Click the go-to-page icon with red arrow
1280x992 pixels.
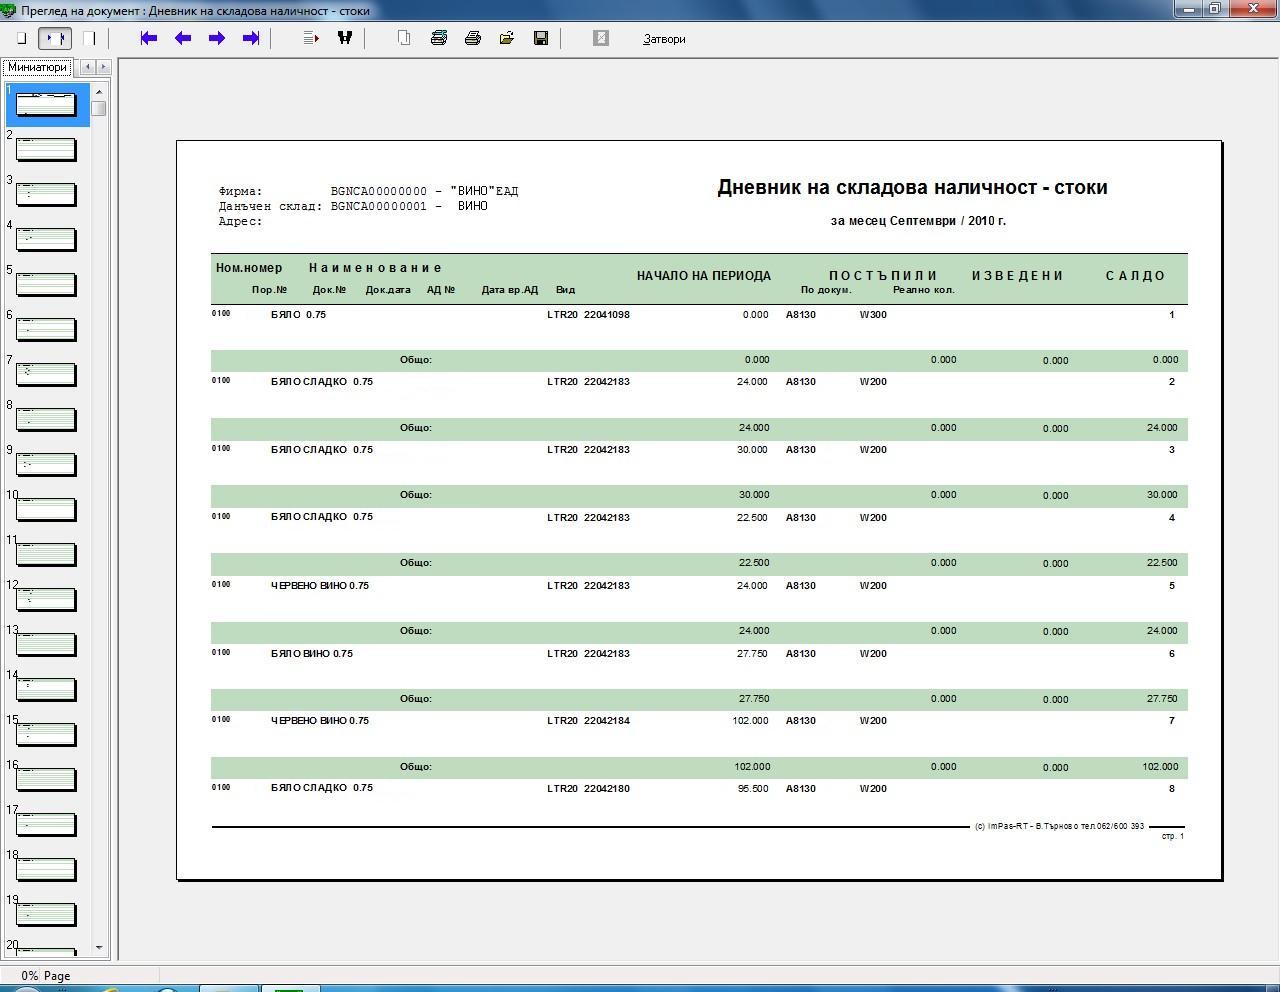tap(311, 38)
